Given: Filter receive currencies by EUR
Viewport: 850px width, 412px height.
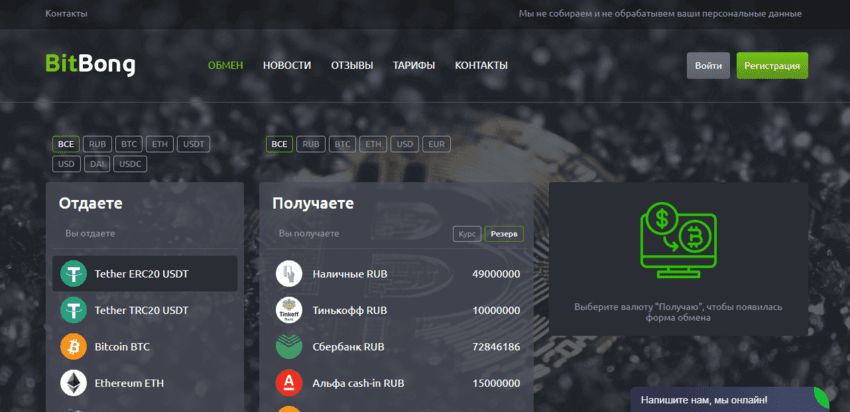Looking at the screenshot, I should pyautogui.click(x=436, y=144).
